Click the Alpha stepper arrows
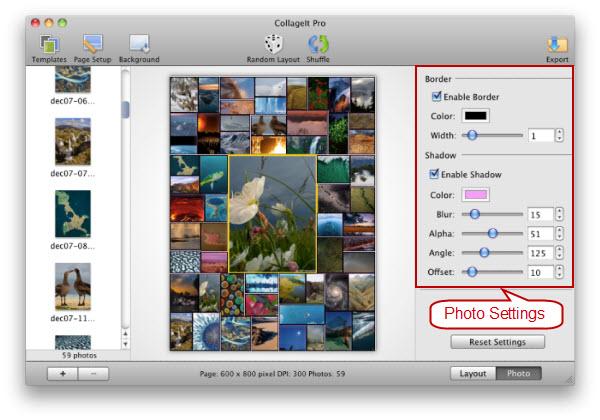Screen dimensions: 600x420 point(559,233)
